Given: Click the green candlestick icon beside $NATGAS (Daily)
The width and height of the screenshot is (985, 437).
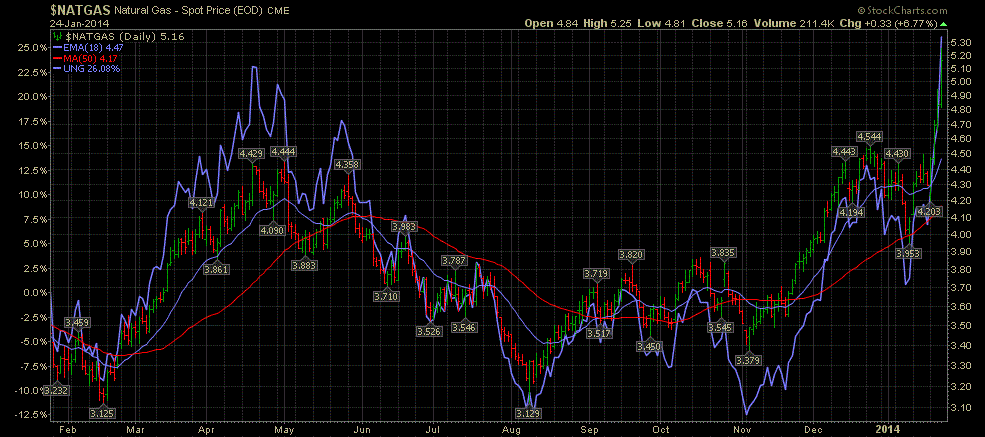Looking at the screenshot, I should coord(56,36).
